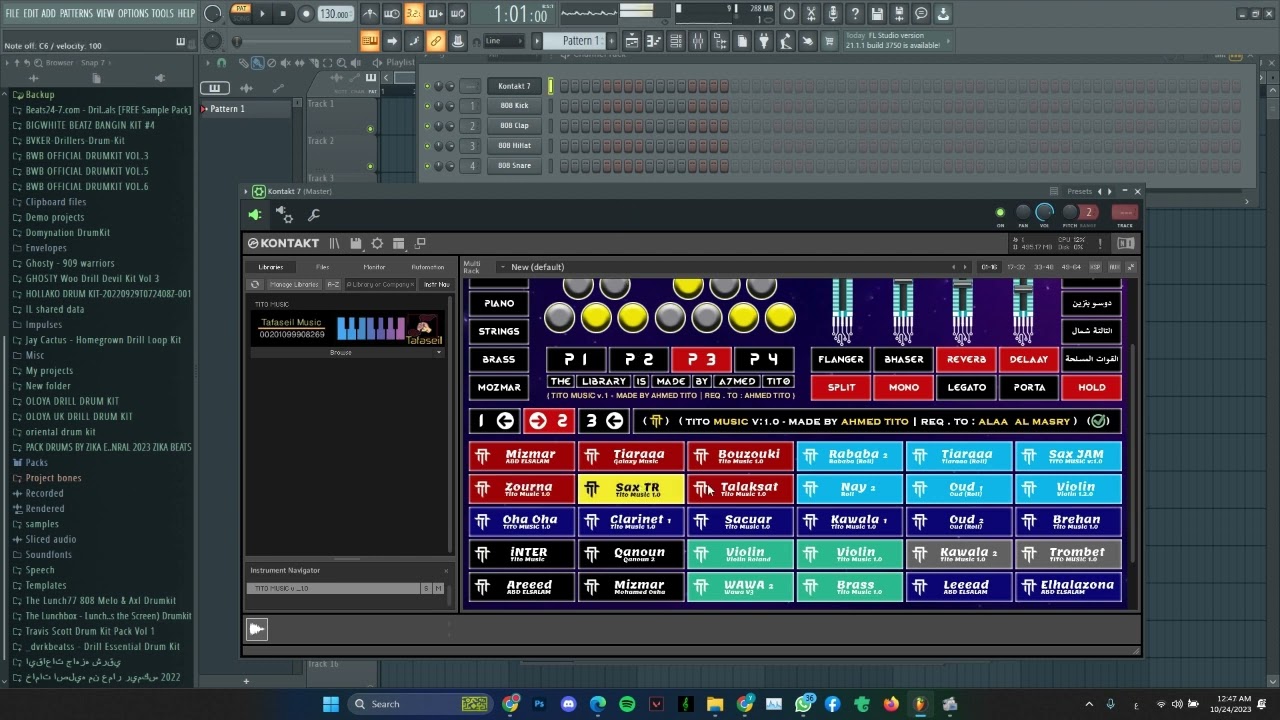Select Kontakt 7 channel button
Viewport: 1280px width, 720px height.
(514, 86)
